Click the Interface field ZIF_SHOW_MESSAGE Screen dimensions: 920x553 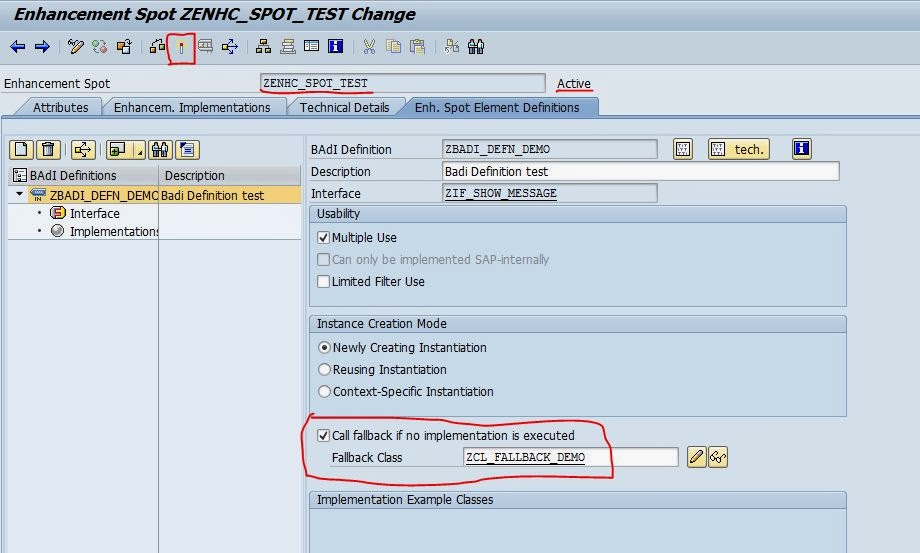pos(549,193)
